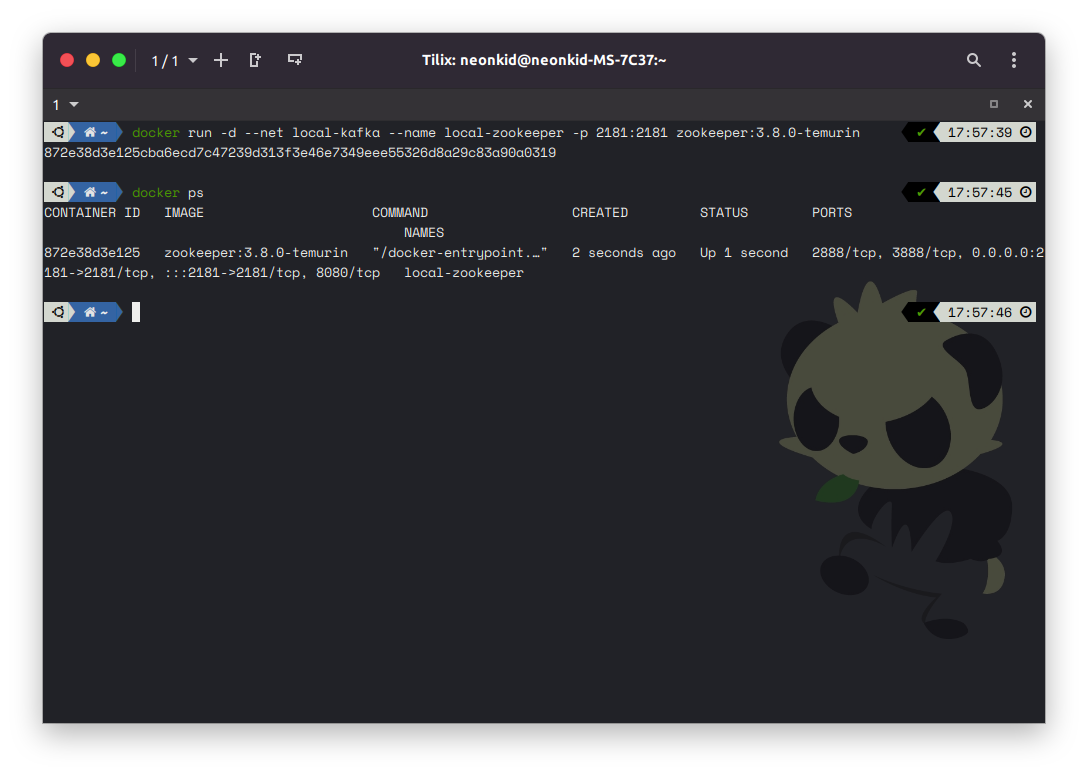1088x776 pixels.
Task: Click the 'CREATED' column header
Action: pyautogui.click(x=600, y=212)
